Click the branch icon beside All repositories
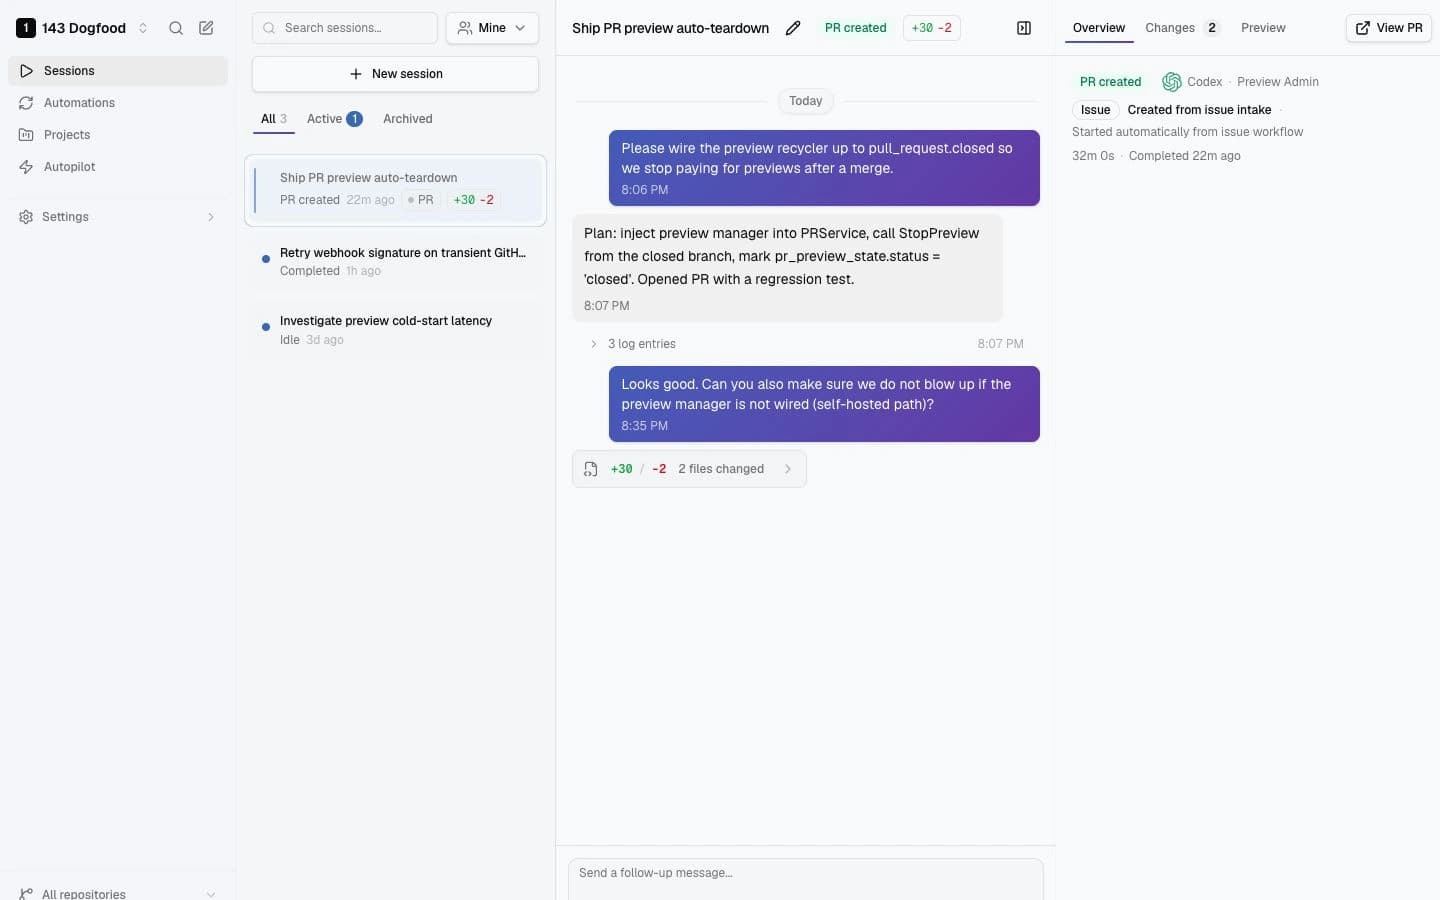Viewport: 1440px width, 900px height. 26,894
